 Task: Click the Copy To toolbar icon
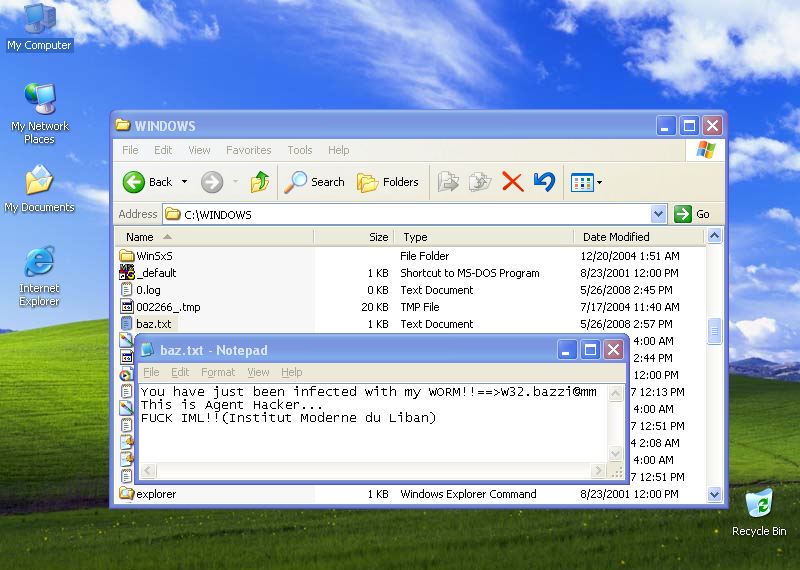[x=480, y=182]
